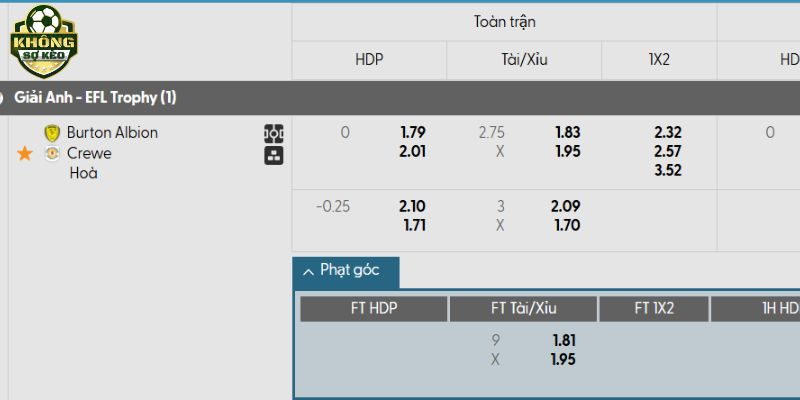Open the football pitch live-match icon
The image size is (800, 400).
(274, 133)
